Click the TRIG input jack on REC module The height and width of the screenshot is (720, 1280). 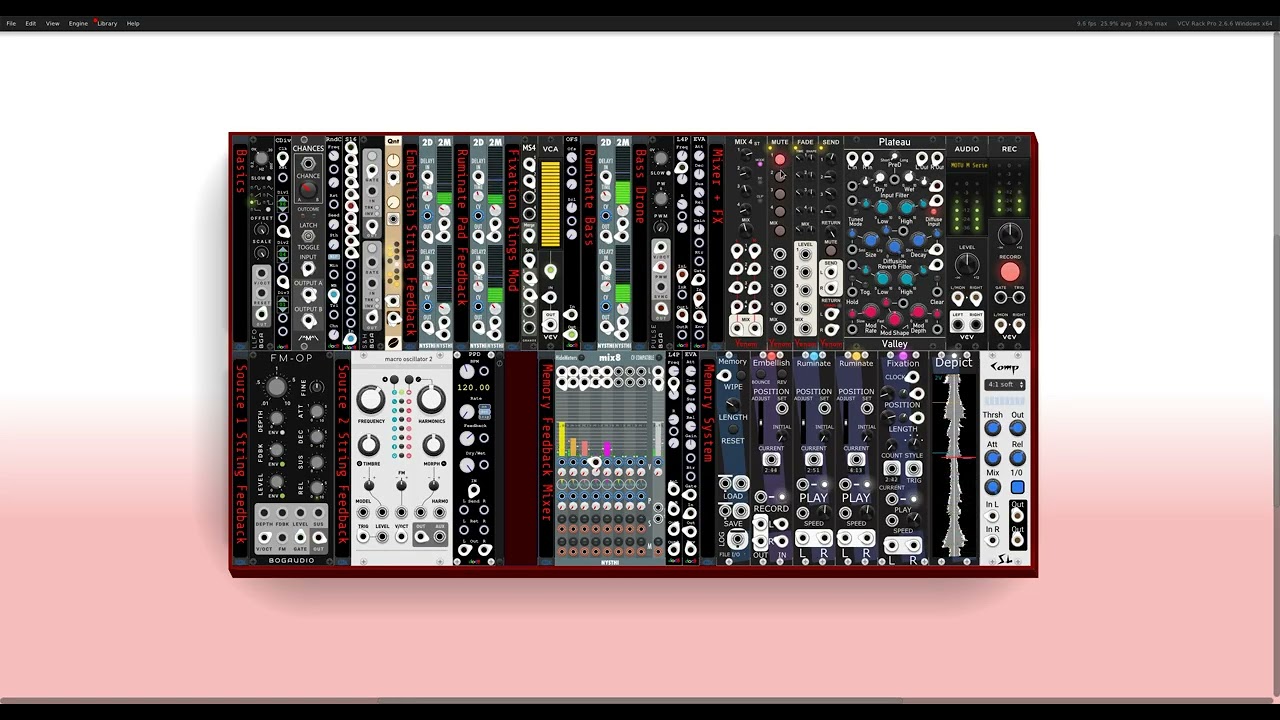1019,297
